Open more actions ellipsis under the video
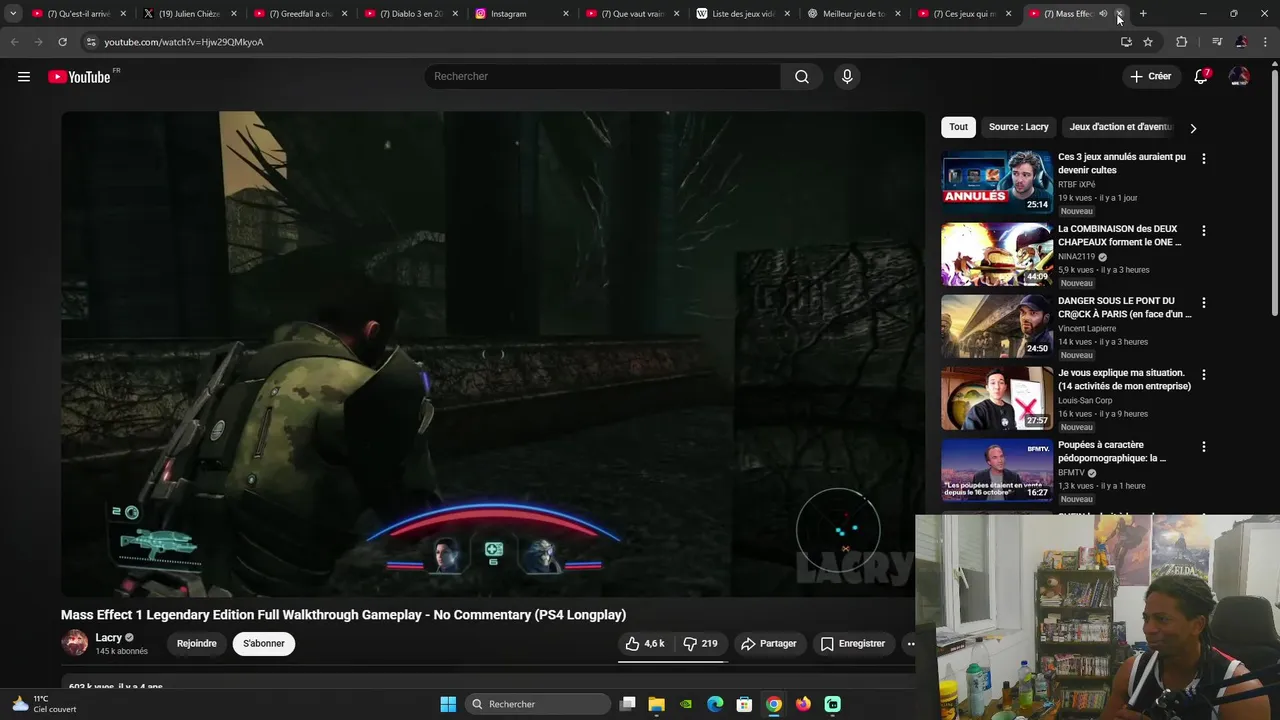Image resolution: width=1280 pixels, height=720 pixels. 910,644
